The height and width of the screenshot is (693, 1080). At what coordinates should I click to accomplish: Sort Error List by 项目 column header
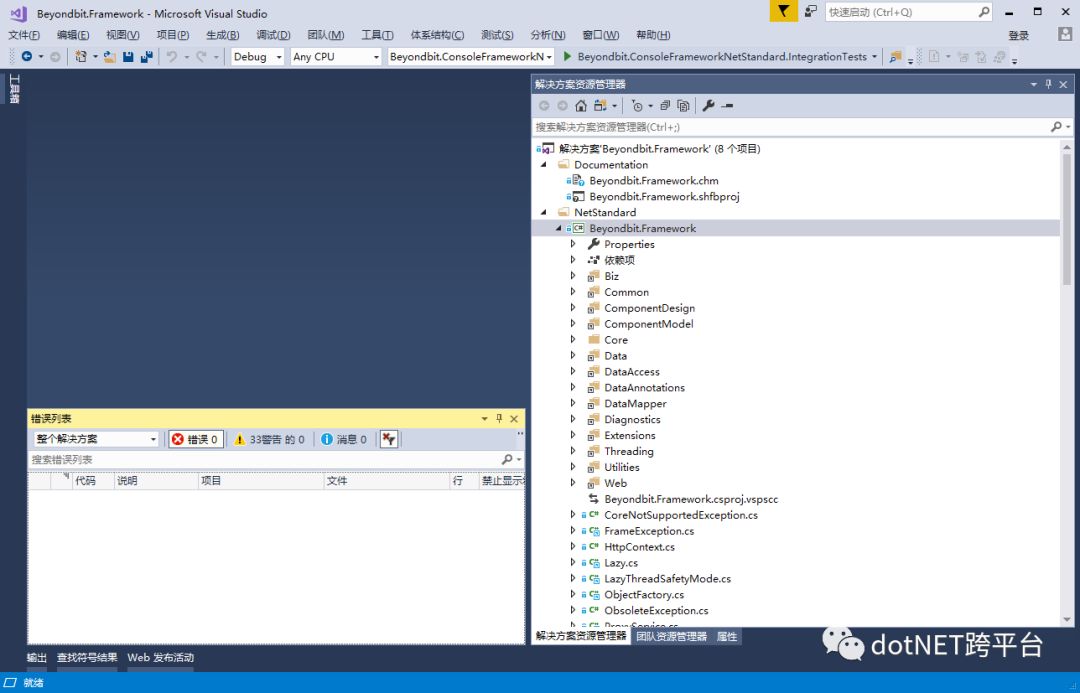[x=260, y=481]
